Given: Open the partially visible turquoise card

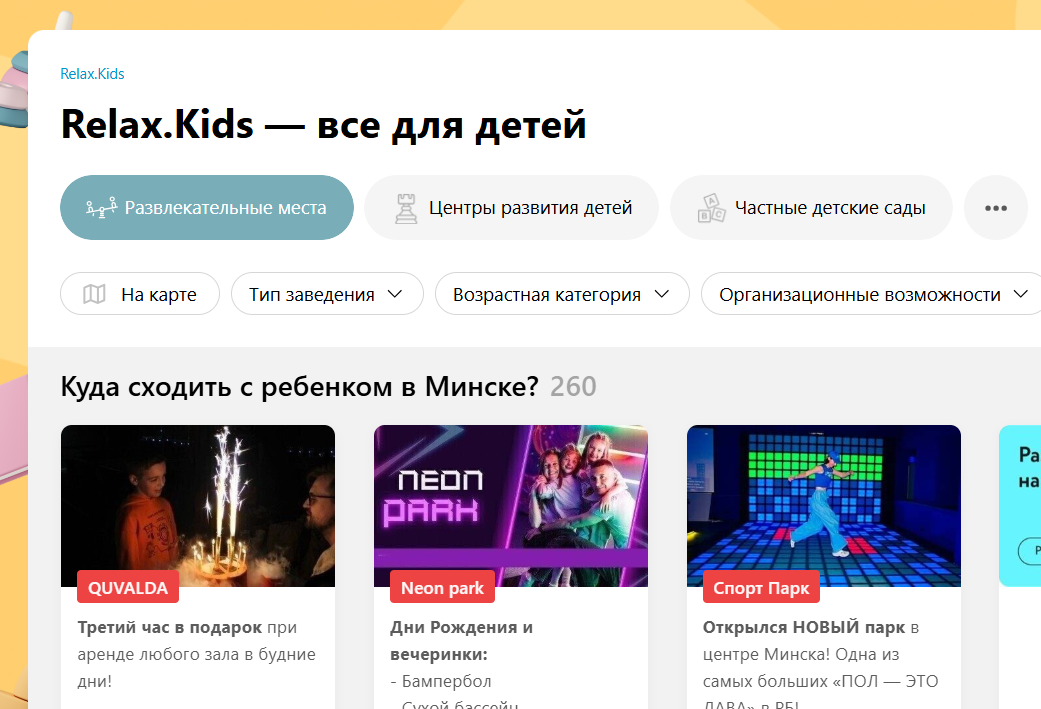Looking at the screenshot, I should click(1020, 506).
